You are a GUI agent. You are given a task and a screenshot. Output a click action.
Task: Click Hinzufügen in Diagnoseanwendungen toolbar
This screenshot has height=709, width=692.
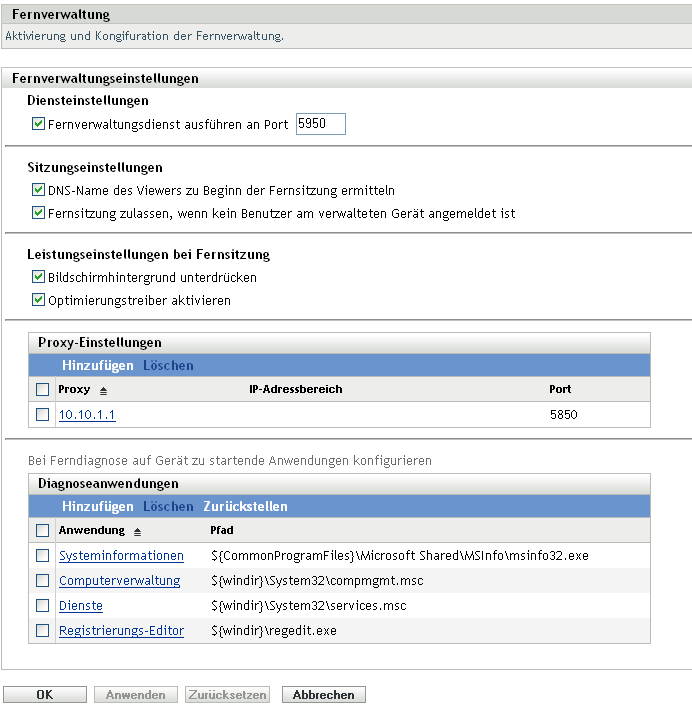pyautogui.click(x=97, y=506)
